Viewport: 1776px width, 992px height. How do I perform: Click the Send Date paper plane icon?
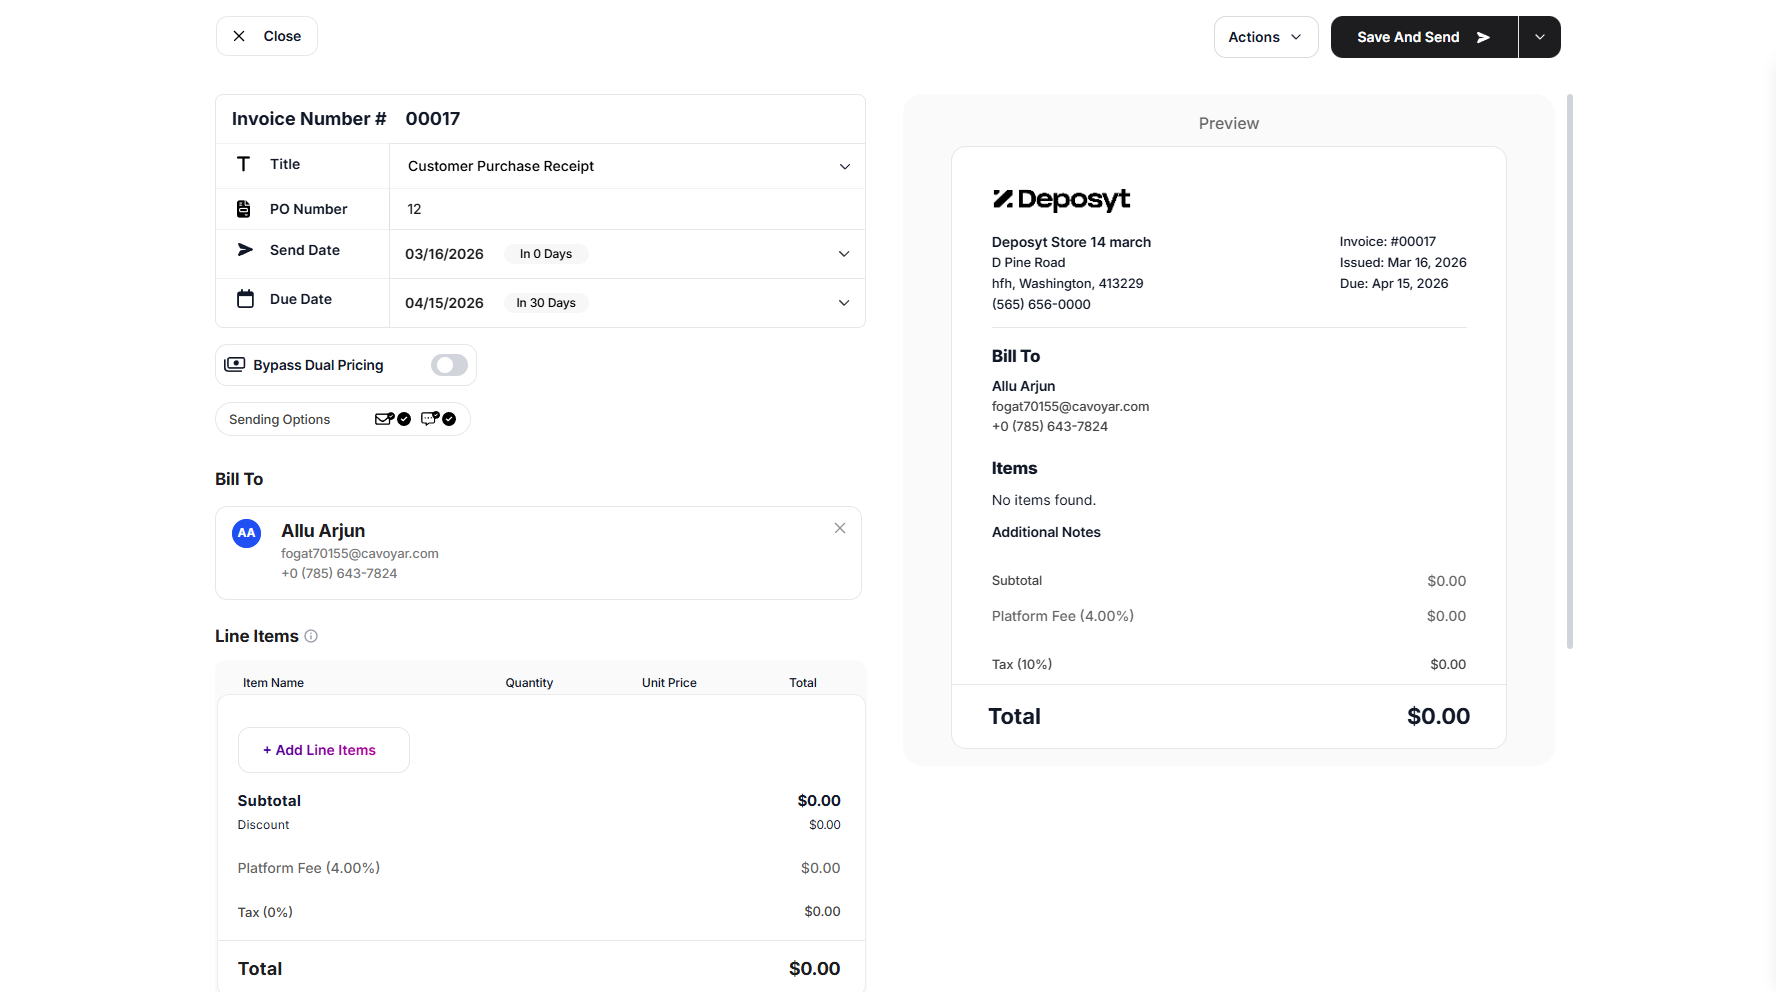pos(245,250)
